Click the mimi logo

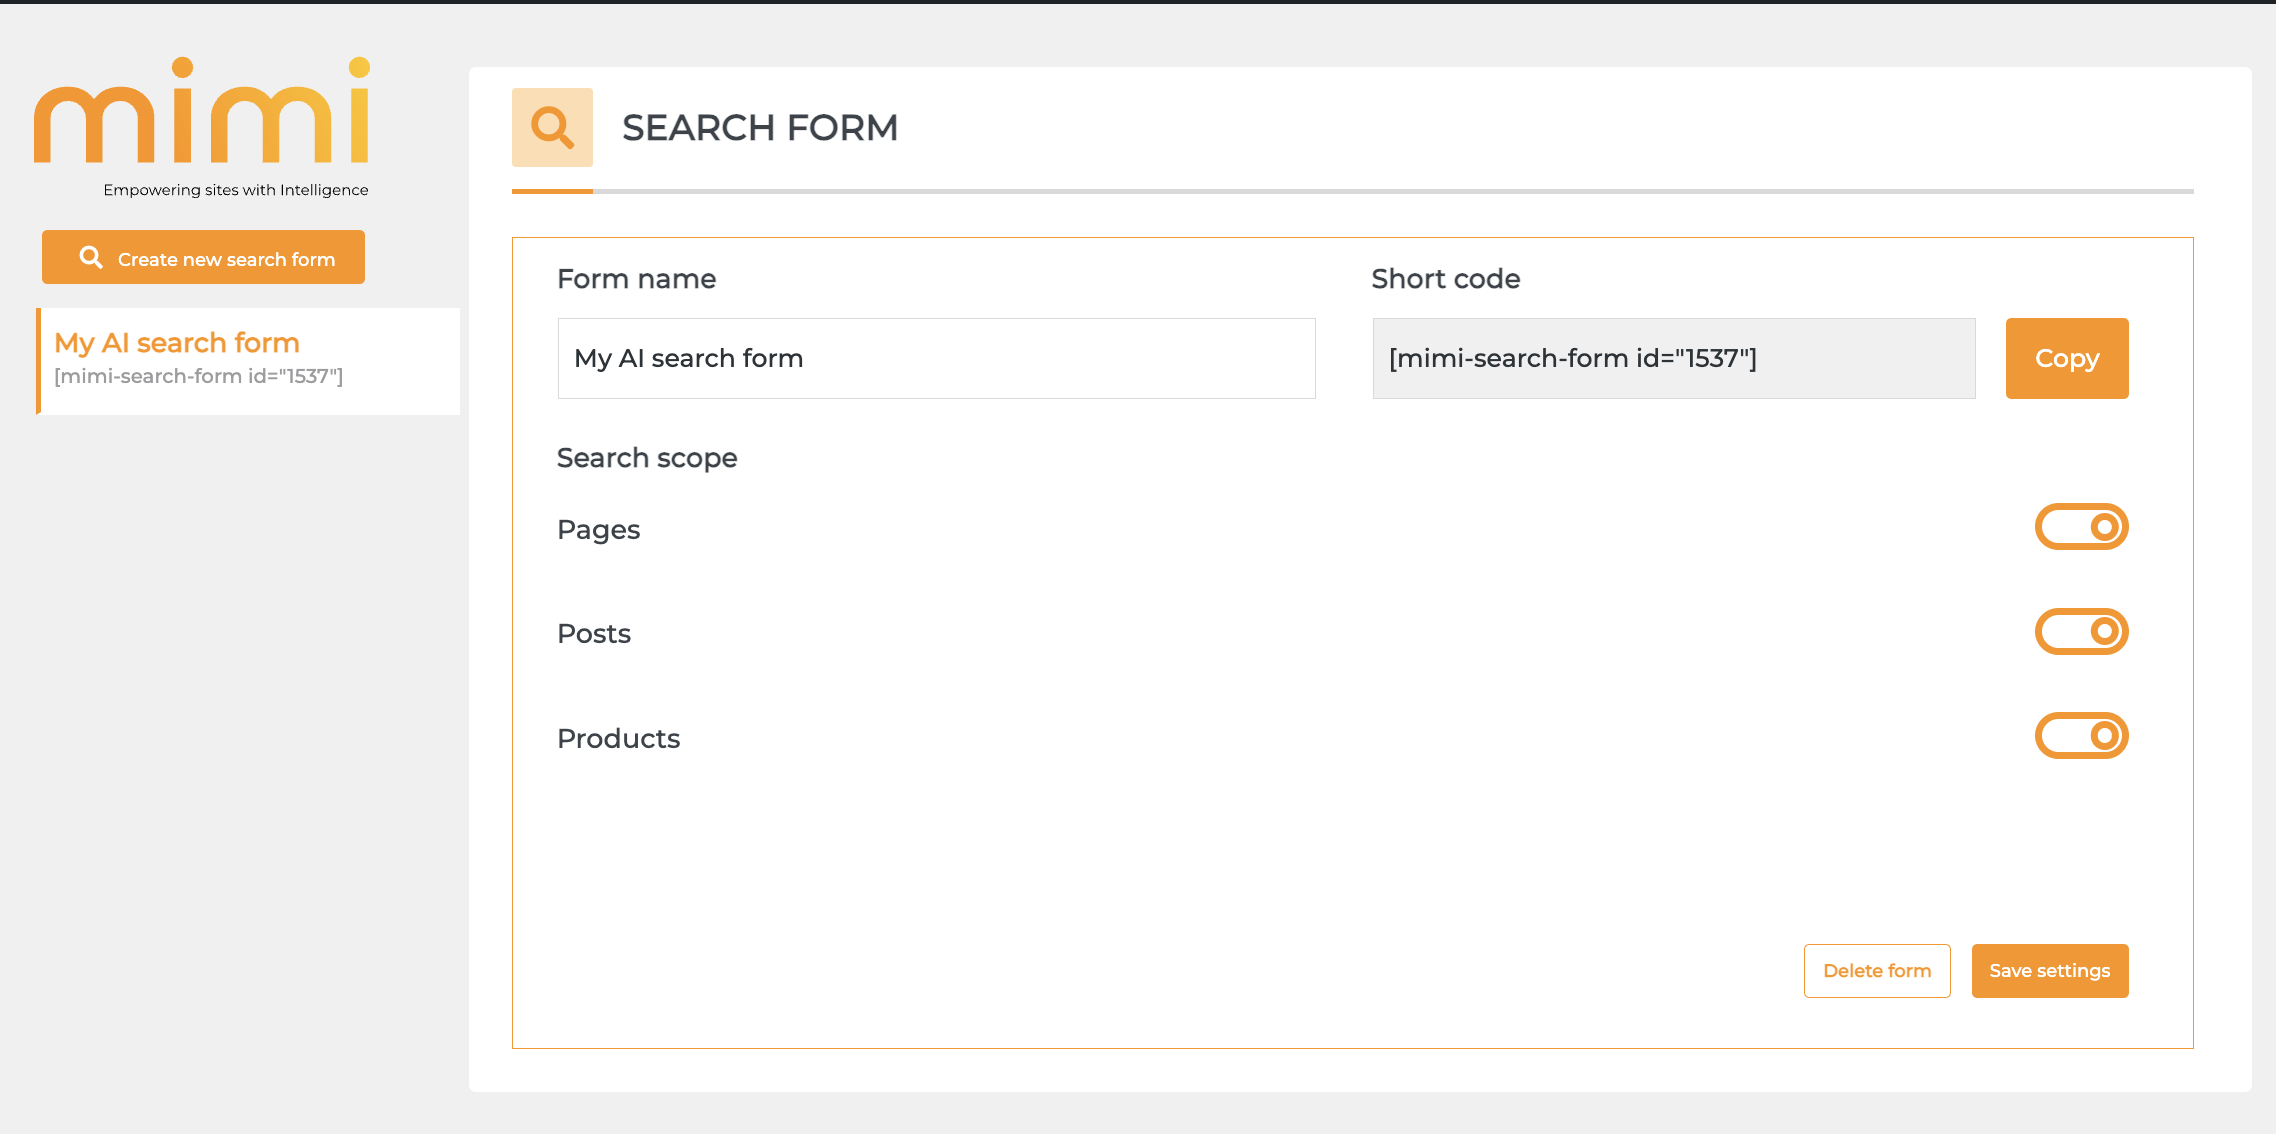click(x=202, y=112)
